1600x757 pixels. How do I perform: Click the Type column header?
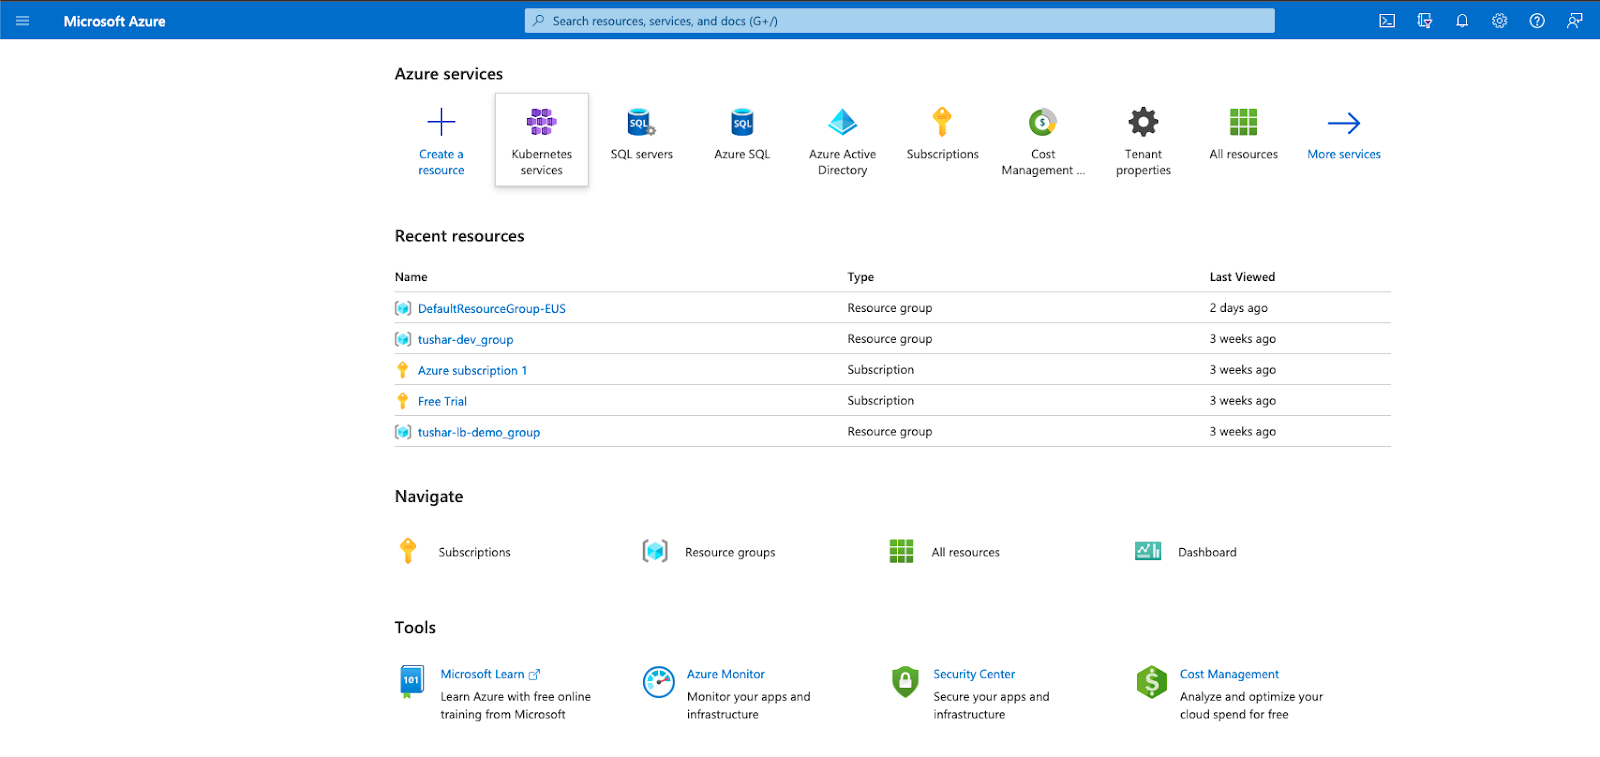pos(861,277)
